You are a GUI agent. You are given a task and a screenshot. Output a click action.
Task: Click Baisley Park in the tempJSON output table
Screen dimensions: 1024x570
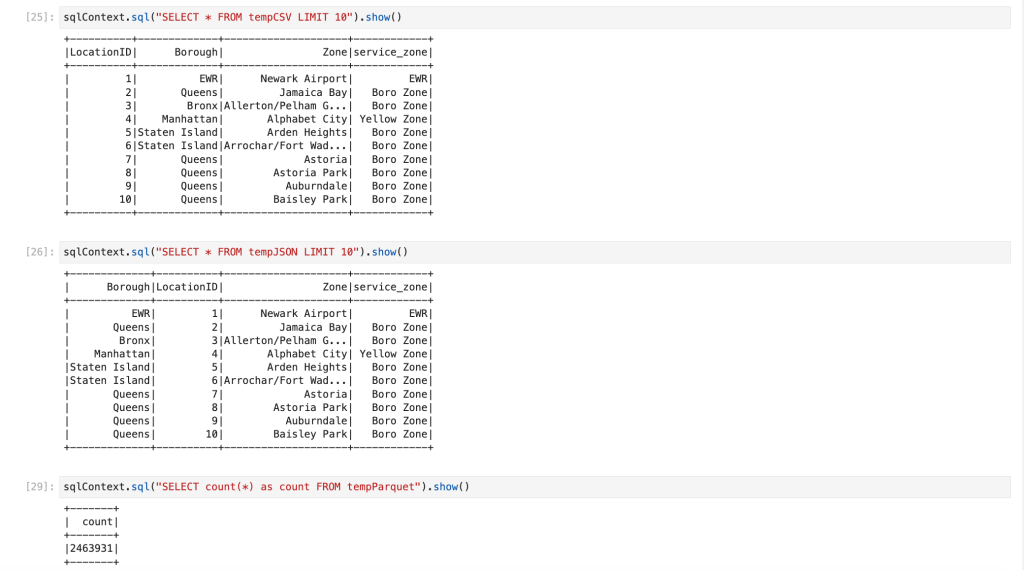click(x=310, y=434)
